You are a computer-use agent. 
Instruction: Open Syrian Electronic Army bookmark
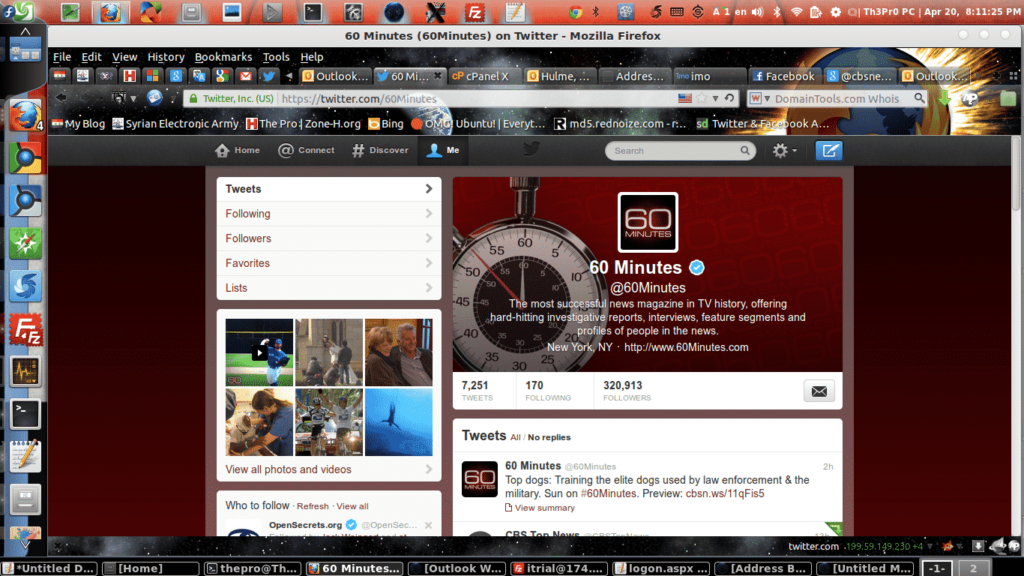(x=176, y=124)
